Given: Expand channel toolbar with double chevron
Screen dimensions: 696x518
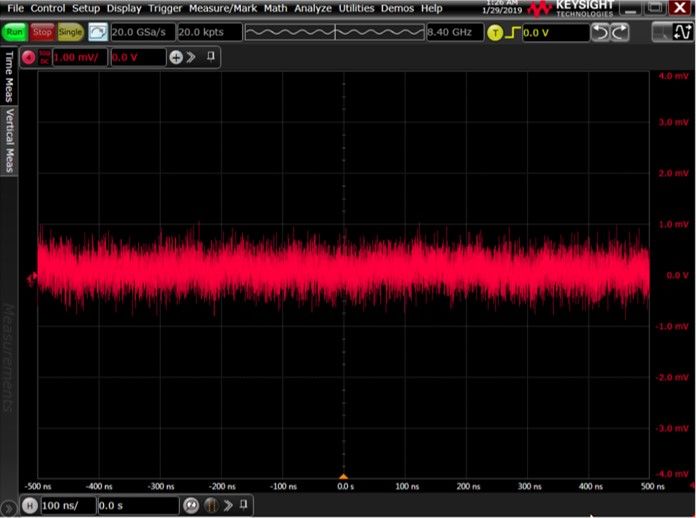Looking at the screenshot, I should point(191,57).
